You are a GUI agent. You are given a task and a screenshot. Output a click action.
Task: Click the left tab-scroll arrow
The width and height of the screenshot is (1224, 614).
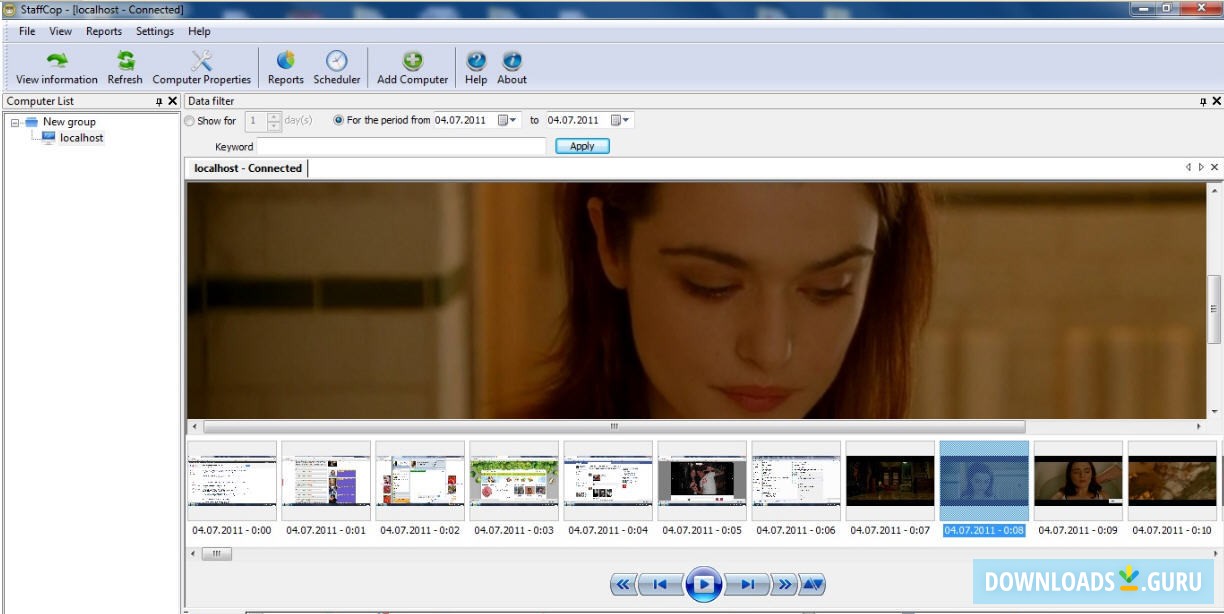click(x=1189, y=168)
